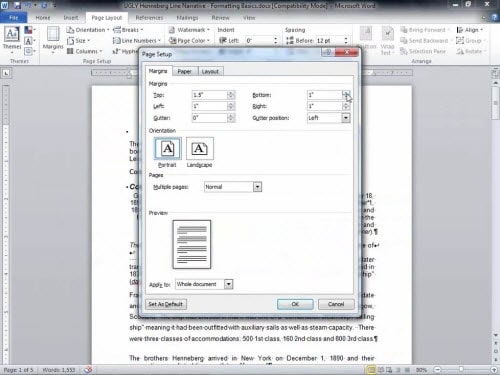500x375 pixels.
Task: Click the Words count in status bar
Action: tap(59, 370)
